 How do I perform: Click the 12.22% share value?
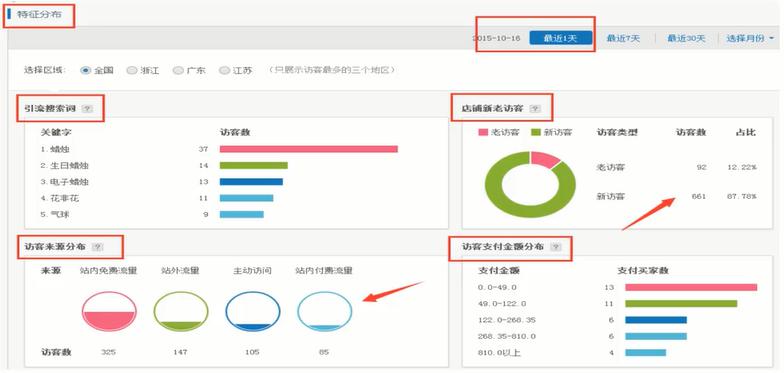(x=742, y=168)
